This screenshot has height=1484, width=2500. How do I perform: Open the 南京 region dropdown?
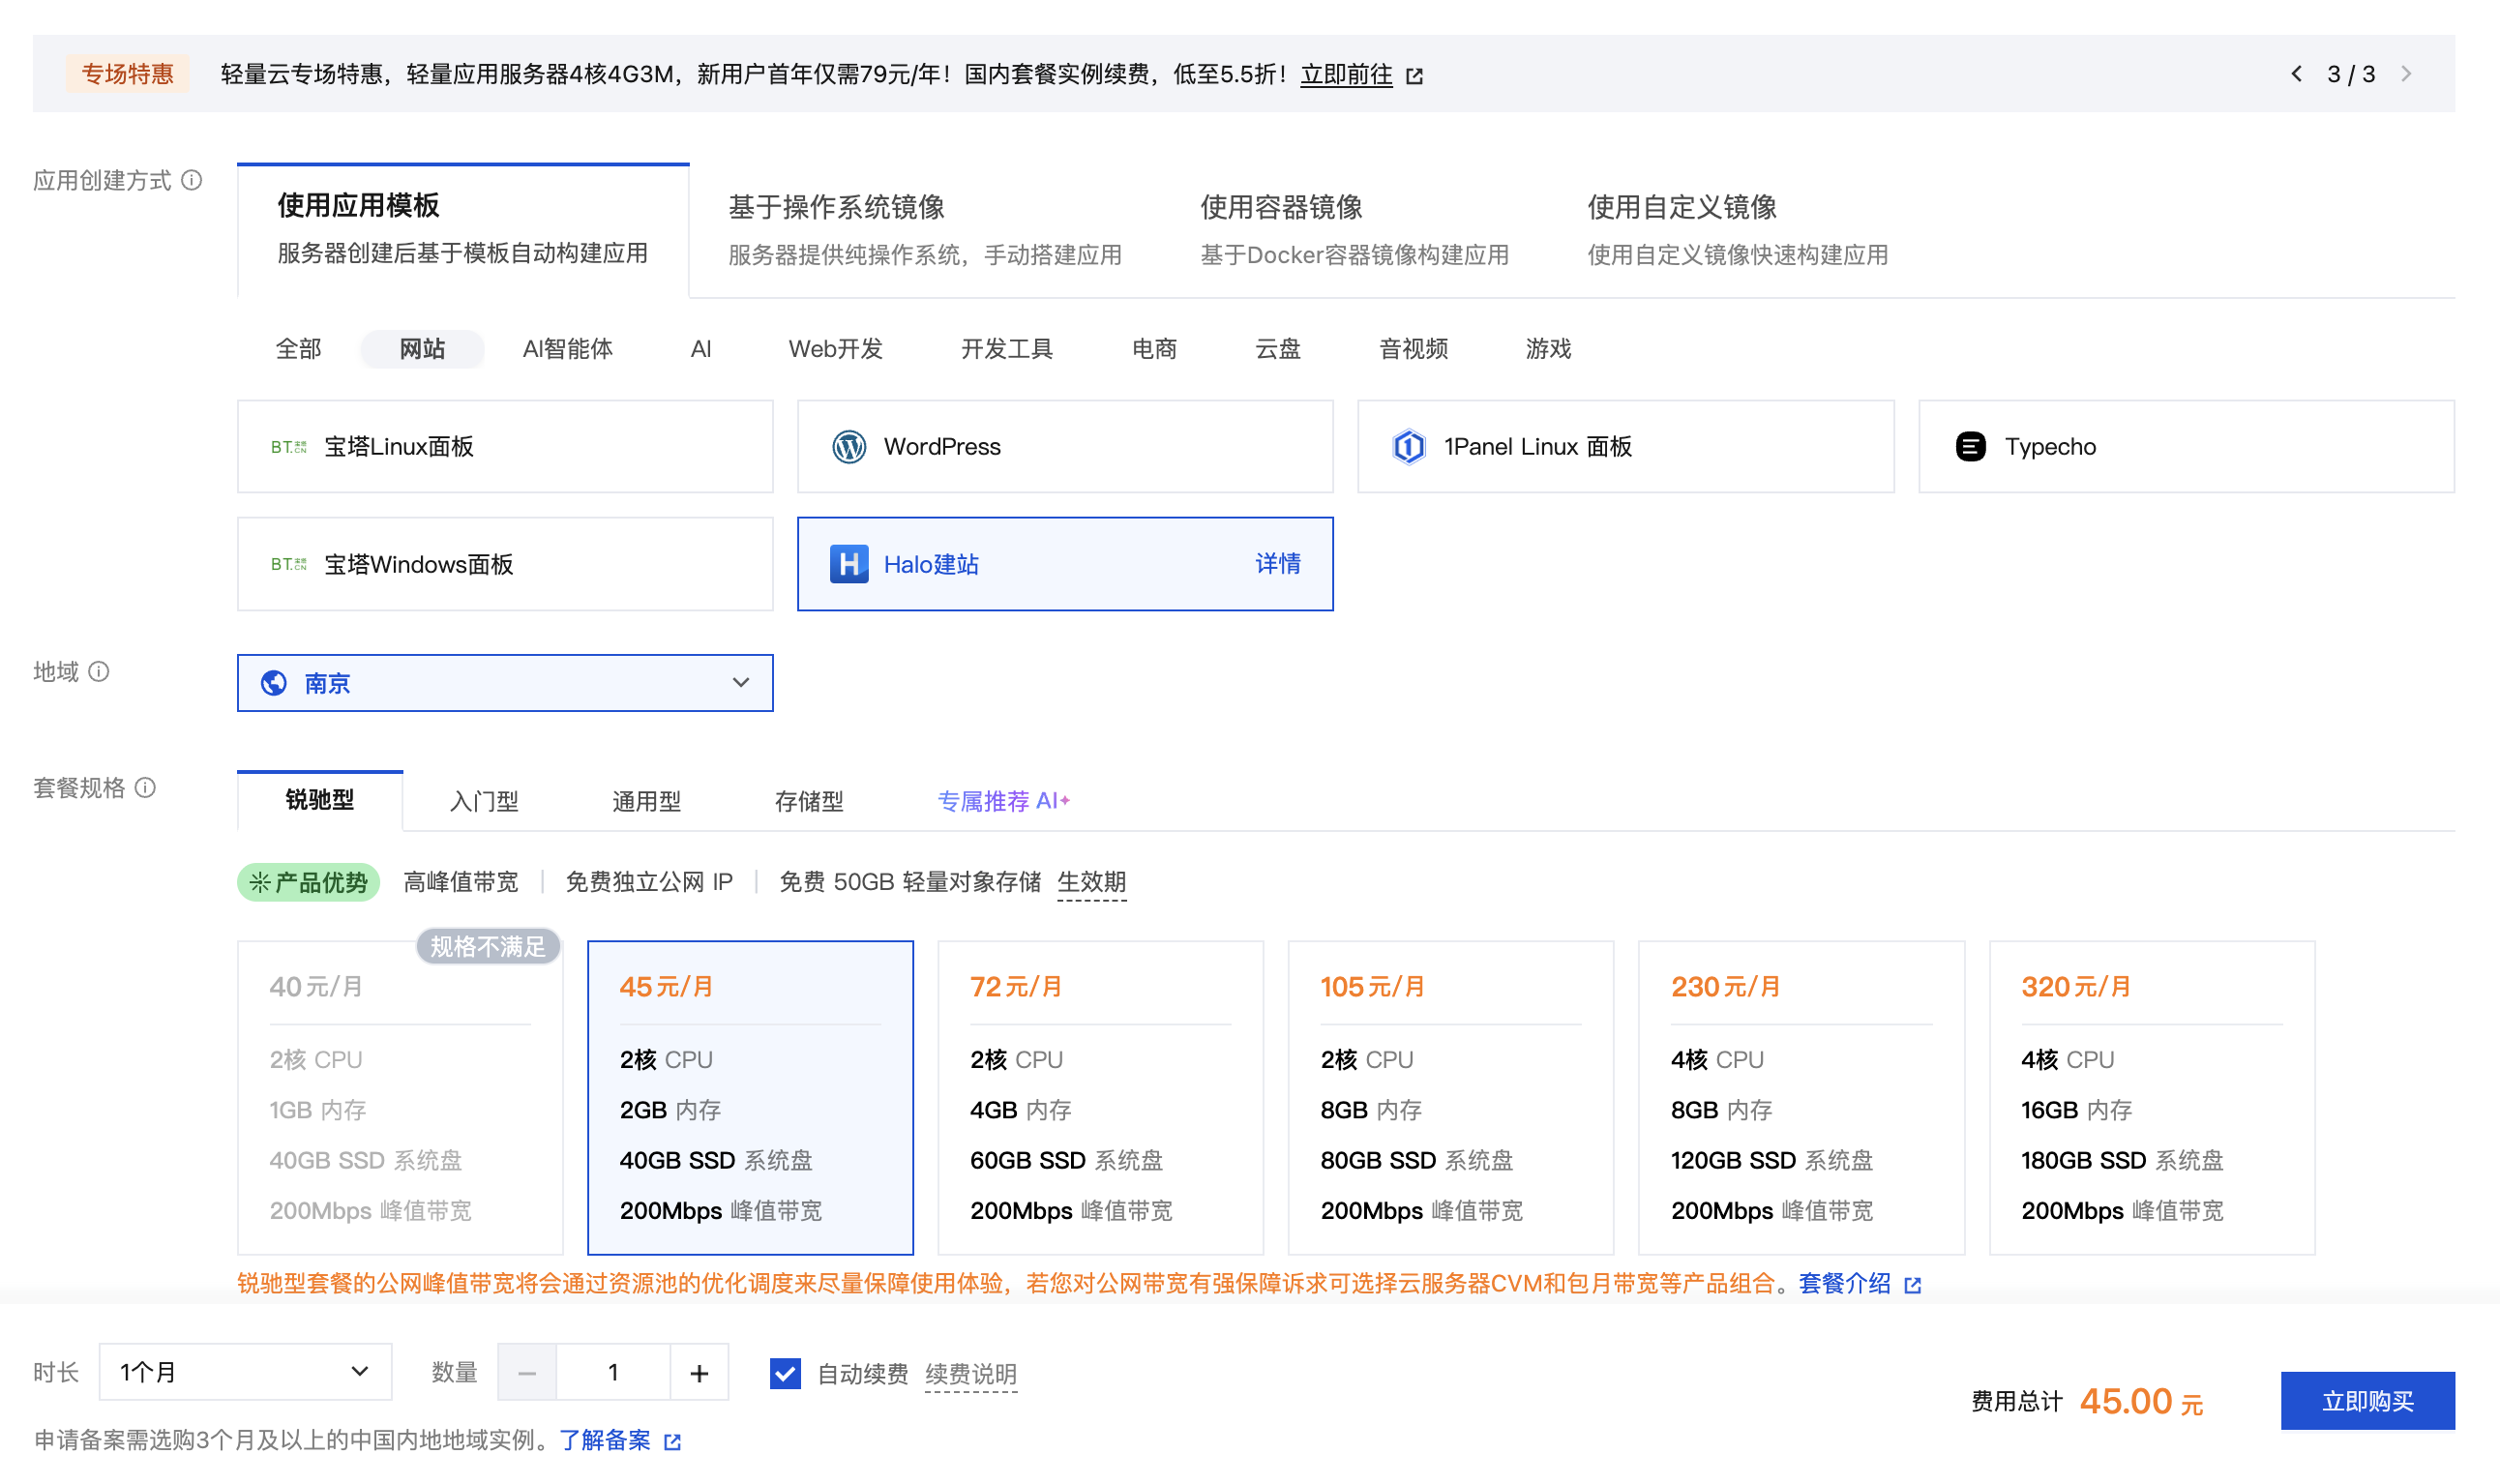[505, 683]
